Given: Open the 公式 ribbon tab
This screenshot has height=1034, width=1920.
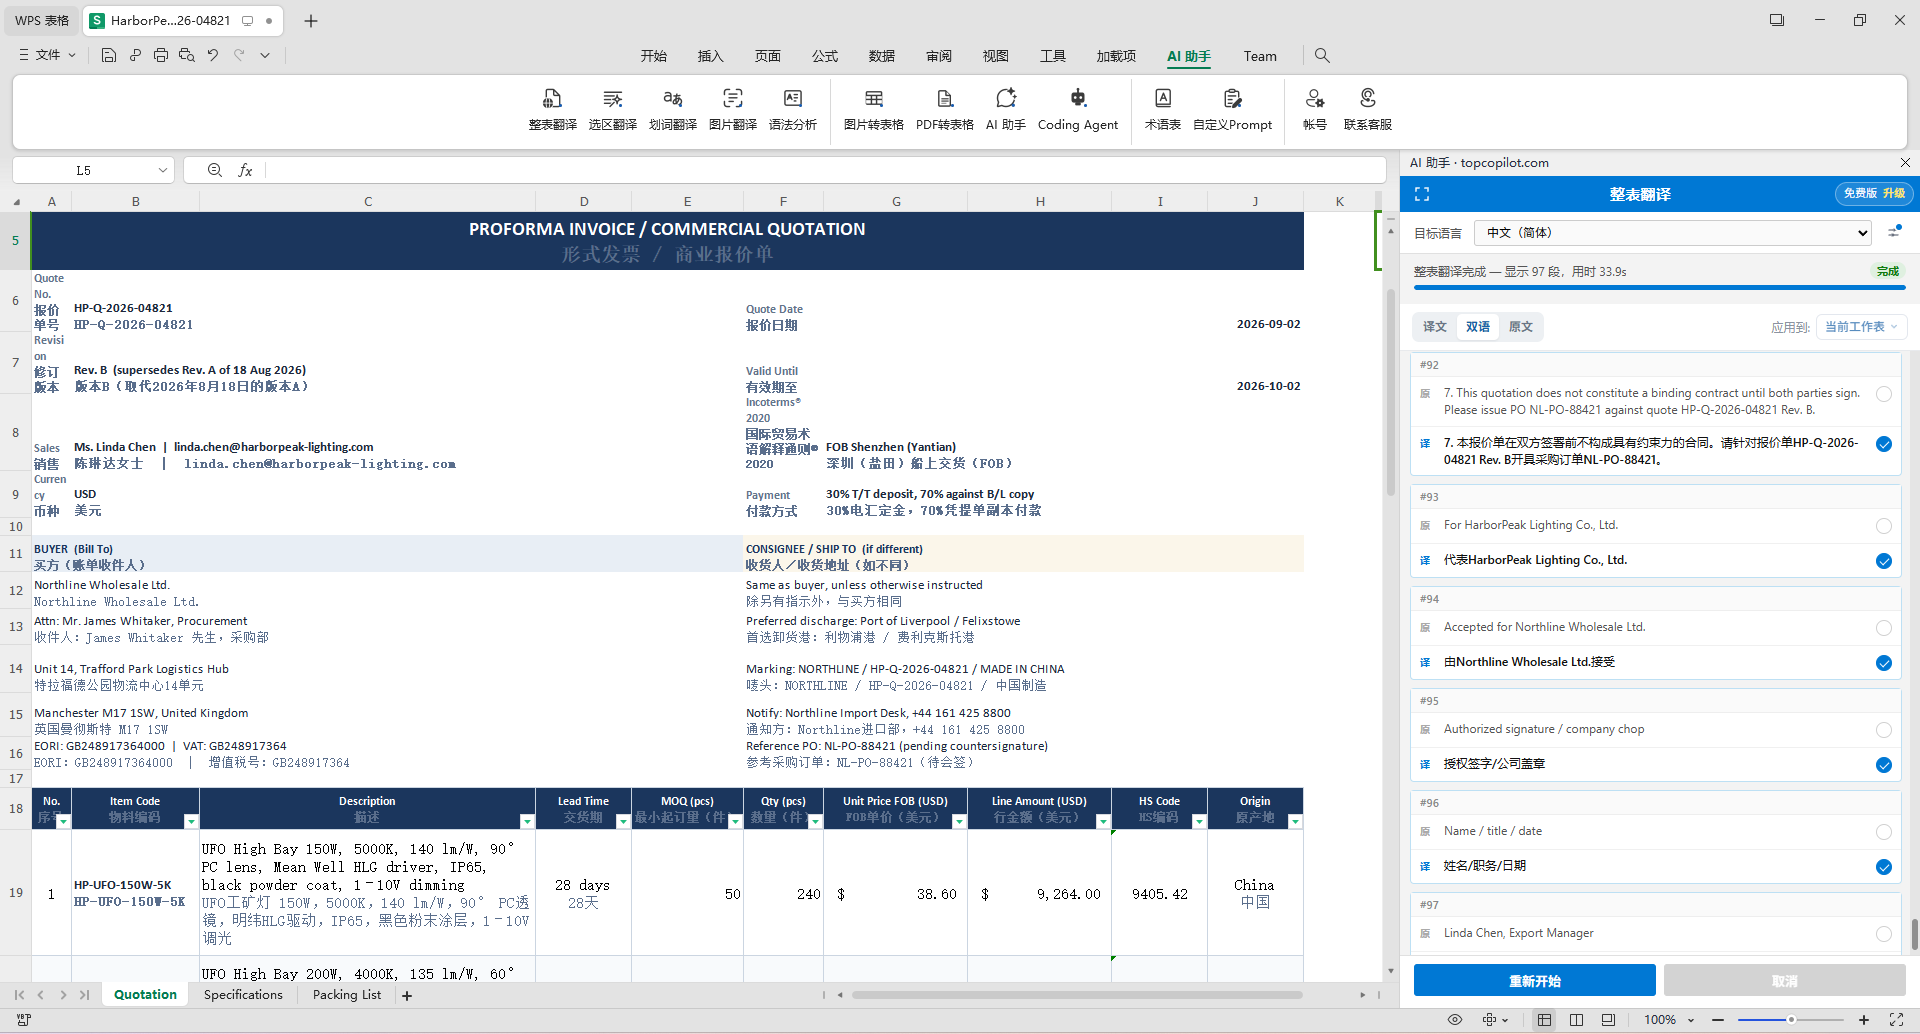Looking at the screenshot, I should pos(825,56).
